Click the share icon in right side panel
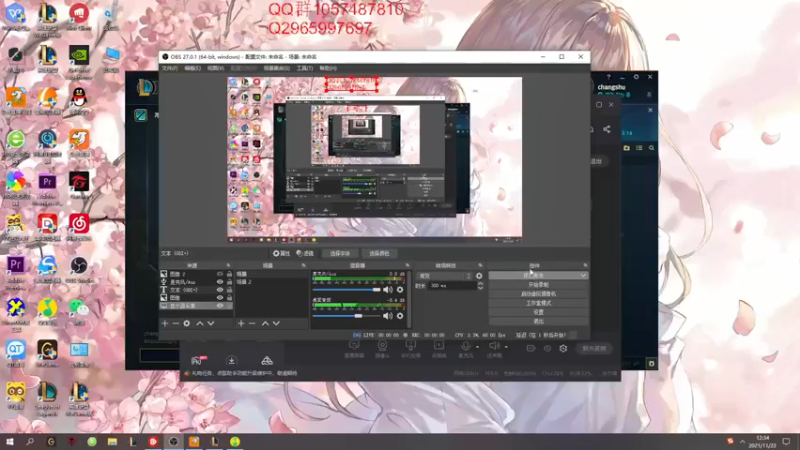Screen dimensions: 800x450 click(607, 129)
